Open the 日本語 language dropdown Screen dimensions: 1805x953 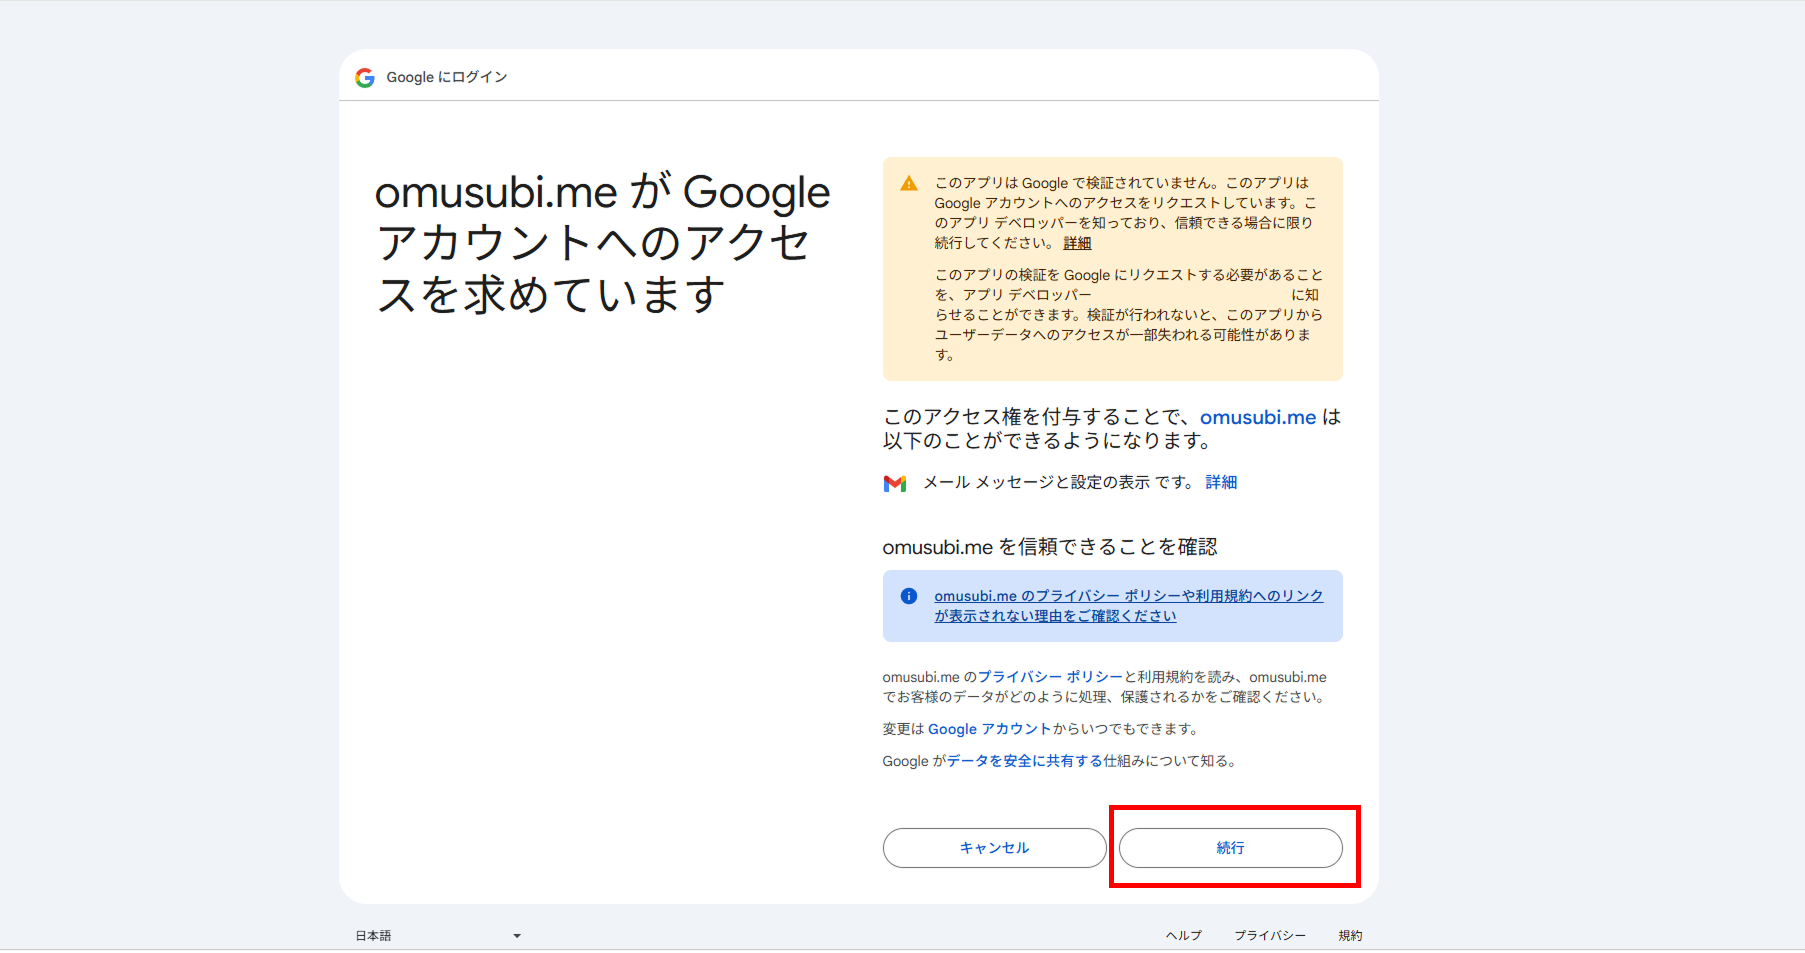pos(438,936)
